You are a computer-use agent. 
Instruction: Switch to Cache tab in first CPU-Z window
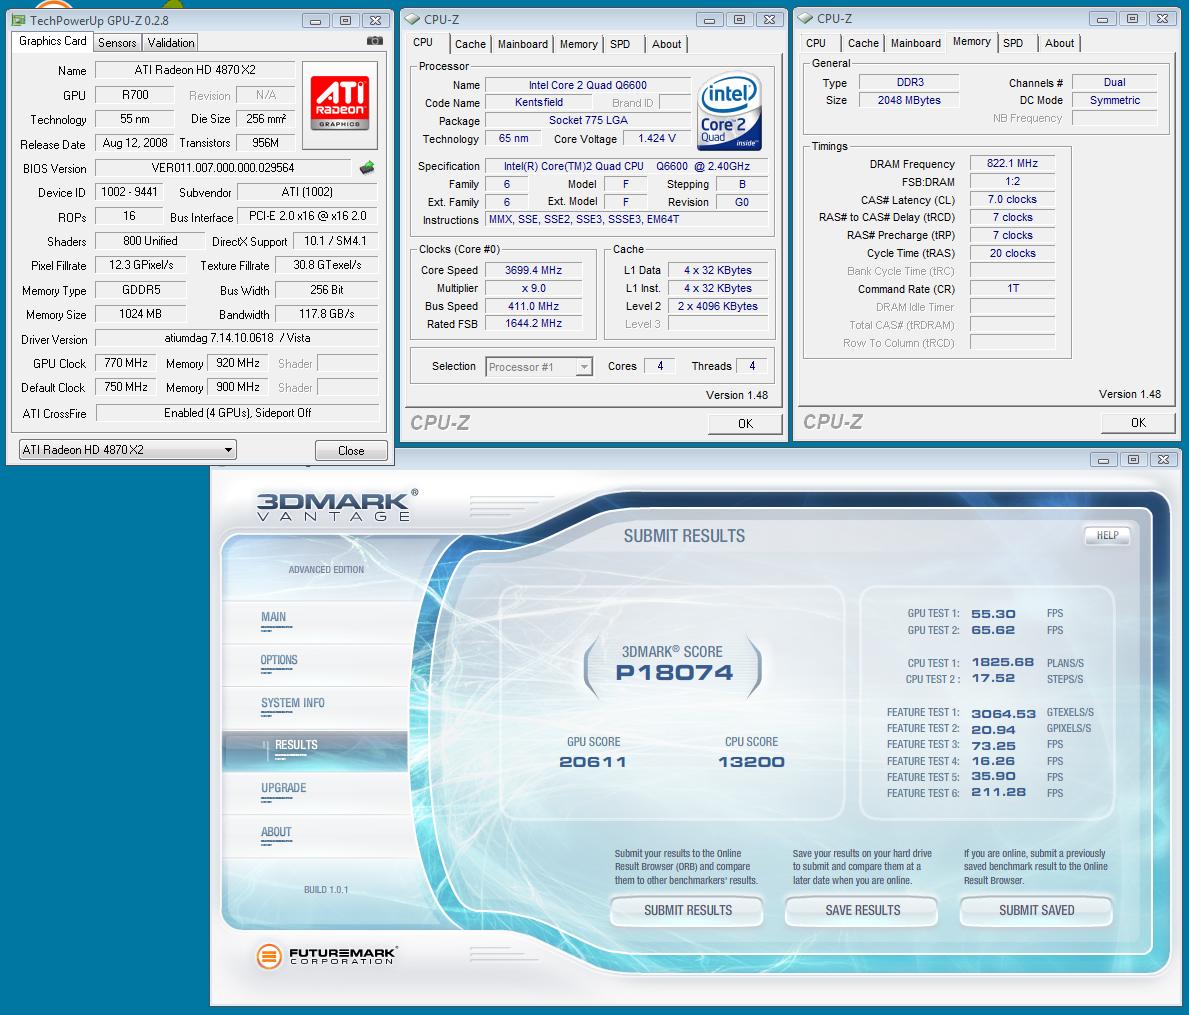(x=470, y=44)
